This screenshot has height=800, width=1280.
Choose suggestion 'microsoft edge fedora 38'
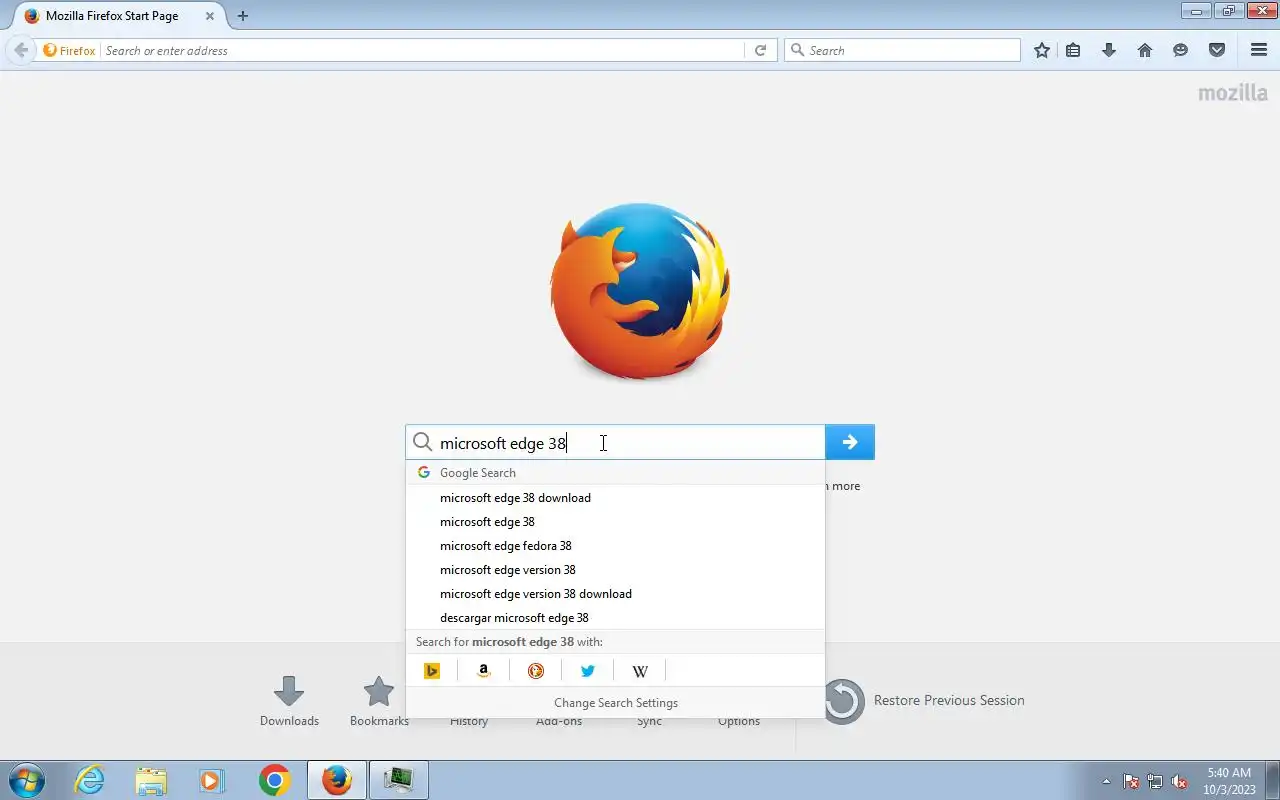coord(616,546)
